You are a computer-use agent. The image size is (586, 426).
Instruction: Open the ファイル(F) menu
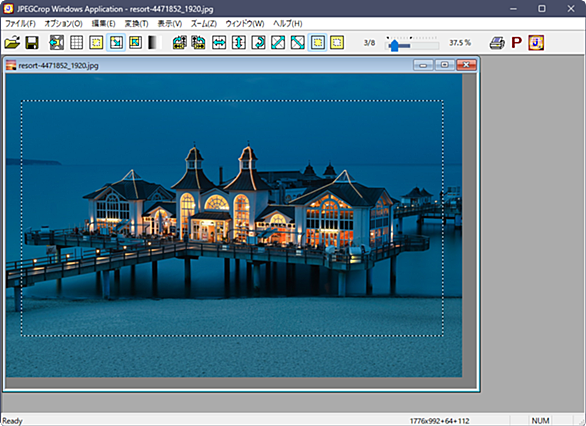point(20,24)
